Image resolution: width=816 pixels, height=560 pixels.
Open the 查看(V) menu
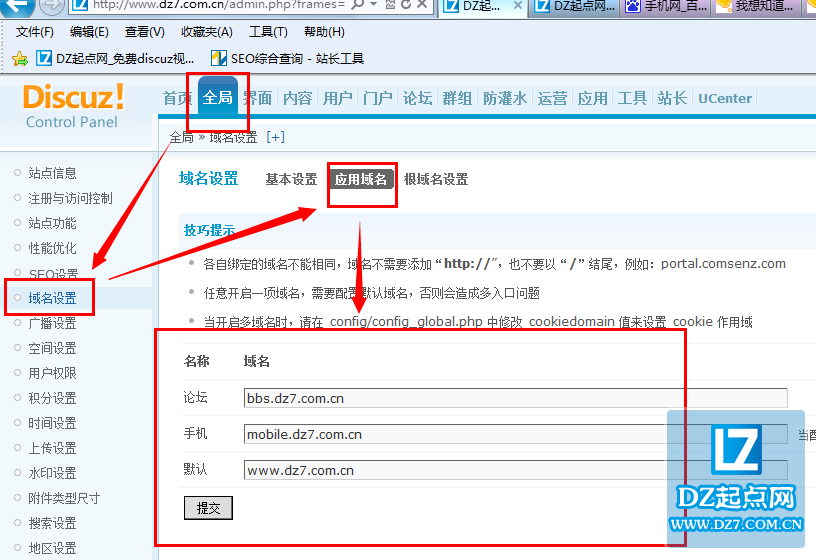point(145,32)
